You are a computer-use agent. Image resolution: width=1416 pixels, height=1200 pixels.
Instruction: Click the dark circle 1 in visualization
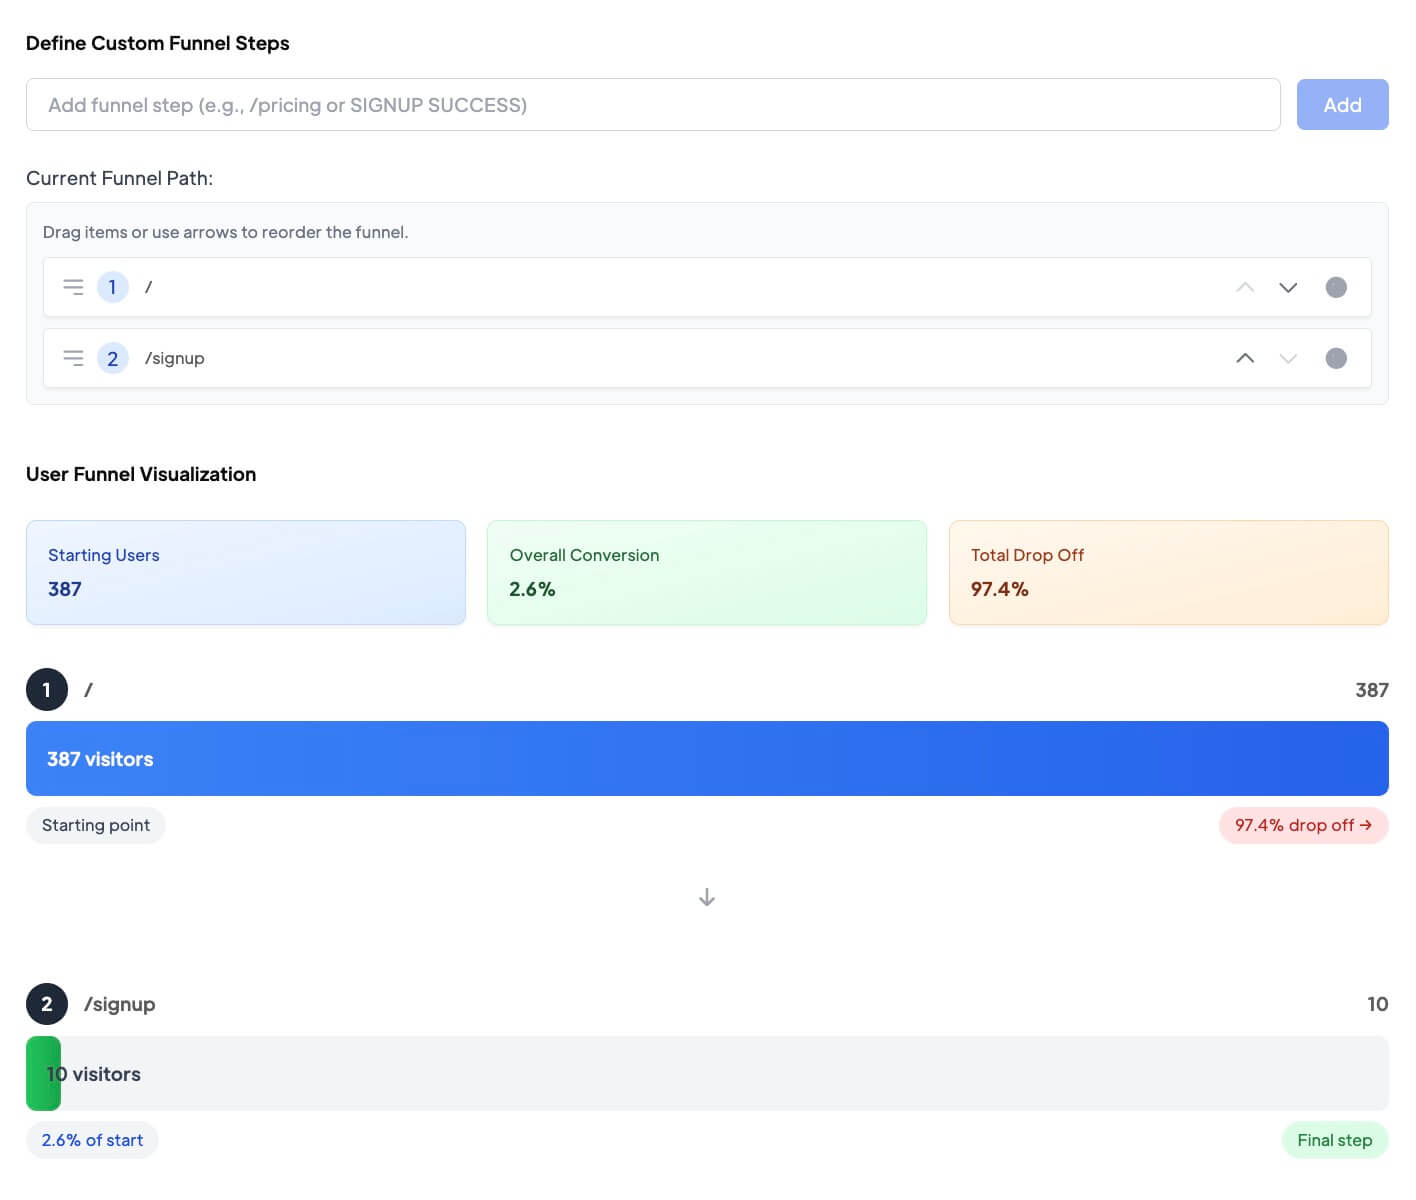point(47,690)
